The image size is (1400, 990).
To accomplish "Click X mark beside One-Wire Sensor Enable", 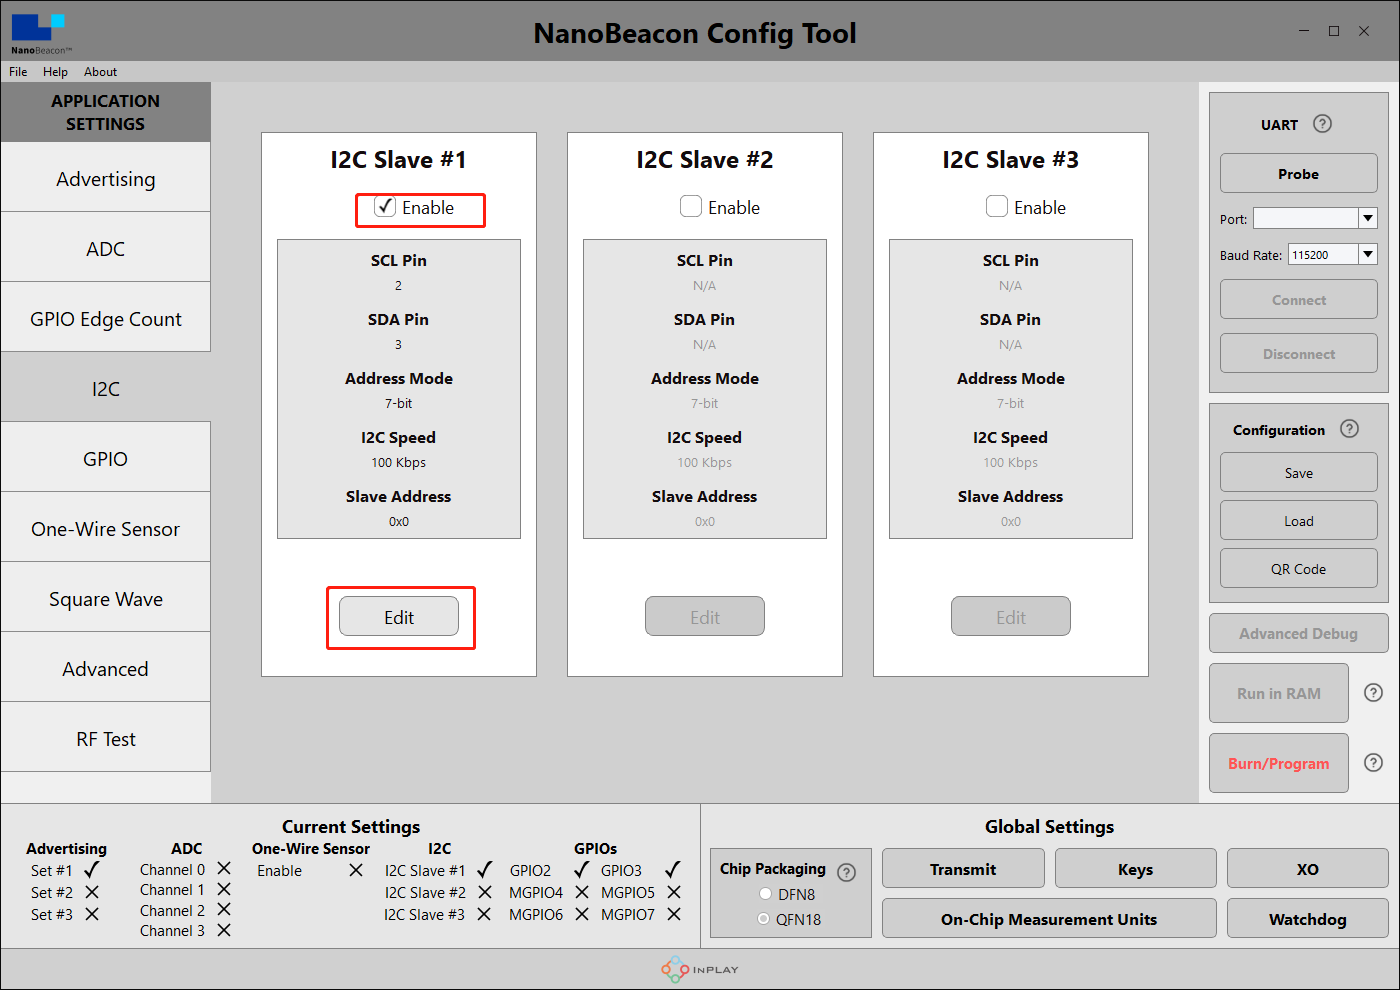I will click(x=355, y=870).
